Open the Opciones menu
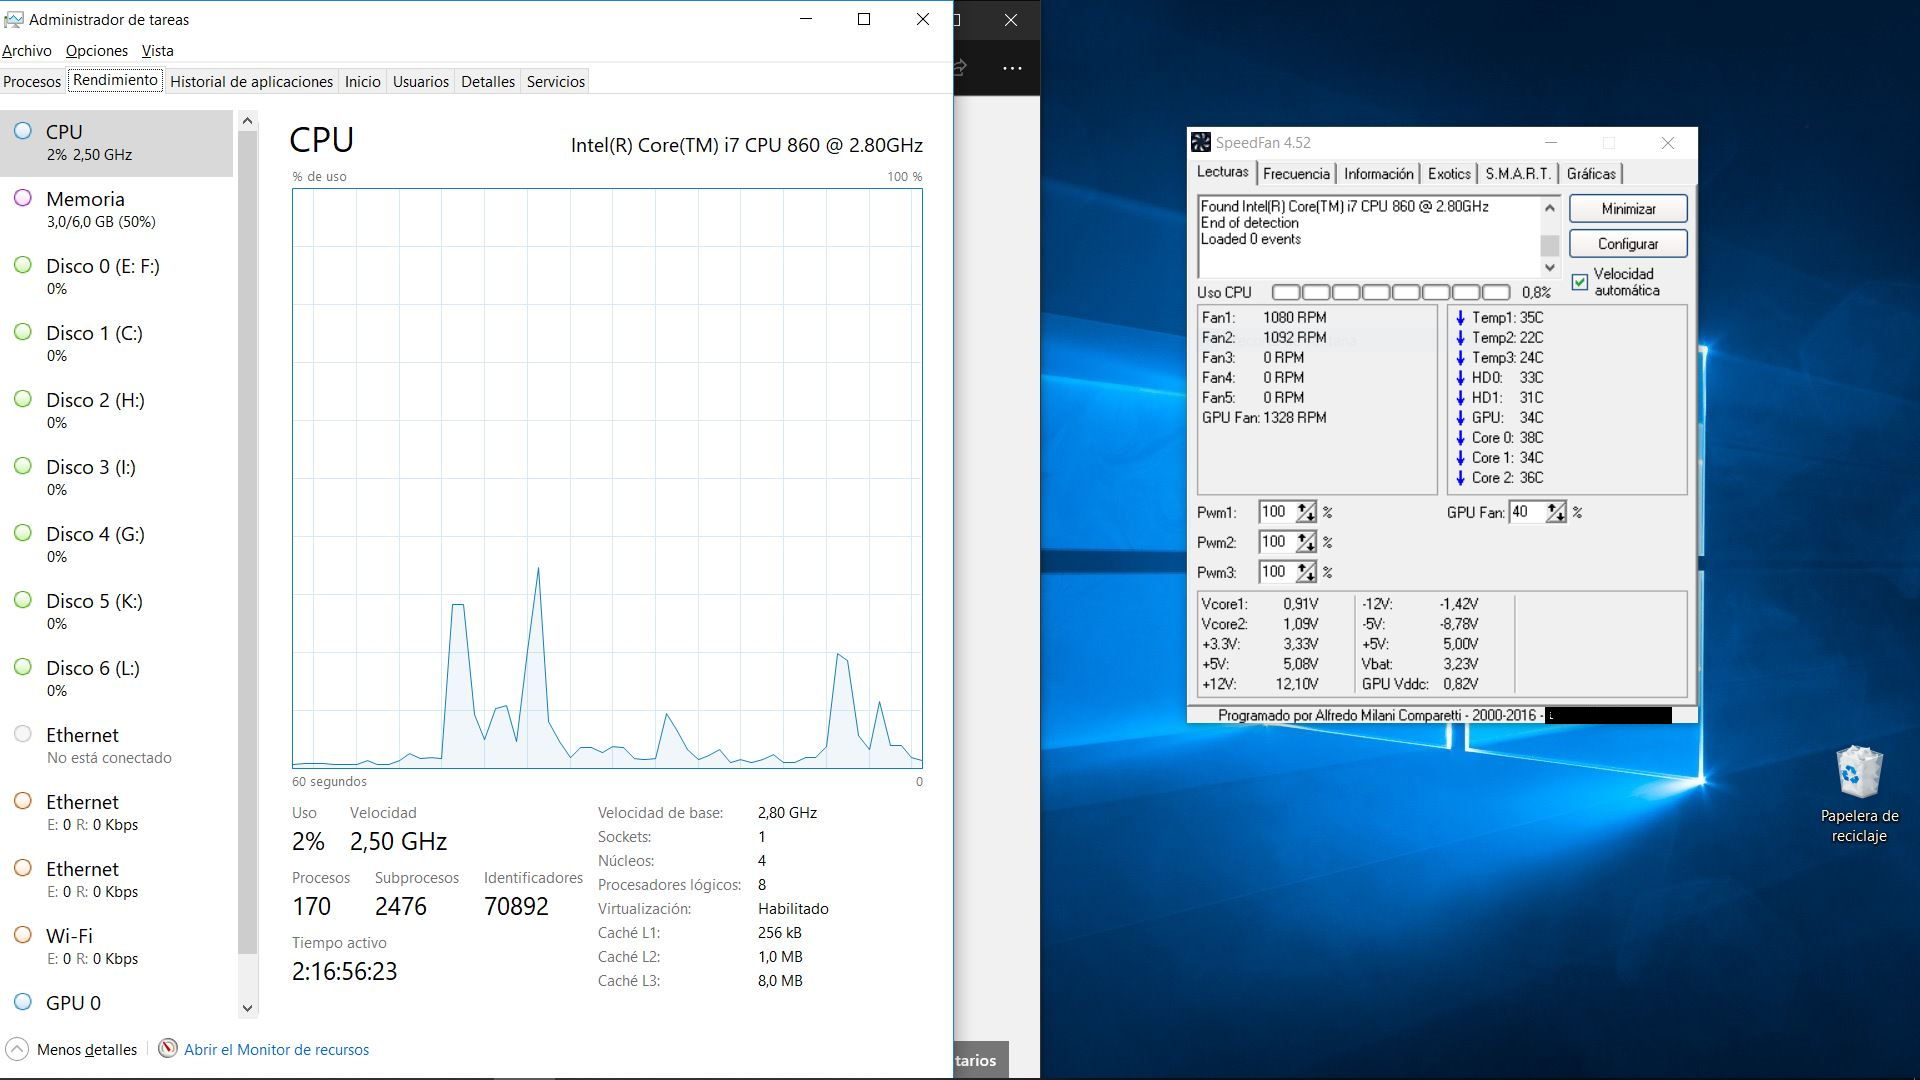1920x1080 pixels. click(x=96, y=50)
